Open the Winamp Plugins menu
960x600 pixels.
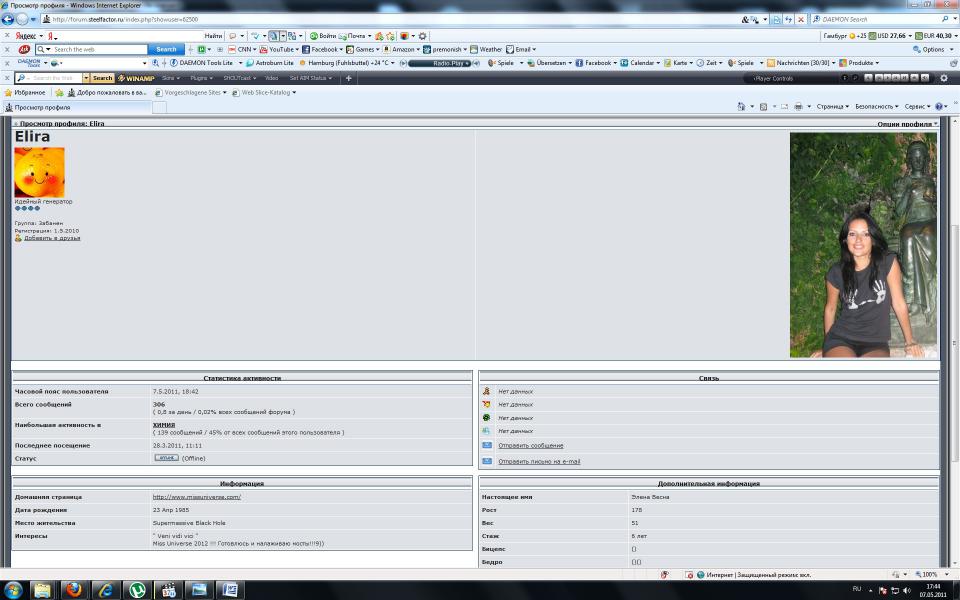(201, 78)
